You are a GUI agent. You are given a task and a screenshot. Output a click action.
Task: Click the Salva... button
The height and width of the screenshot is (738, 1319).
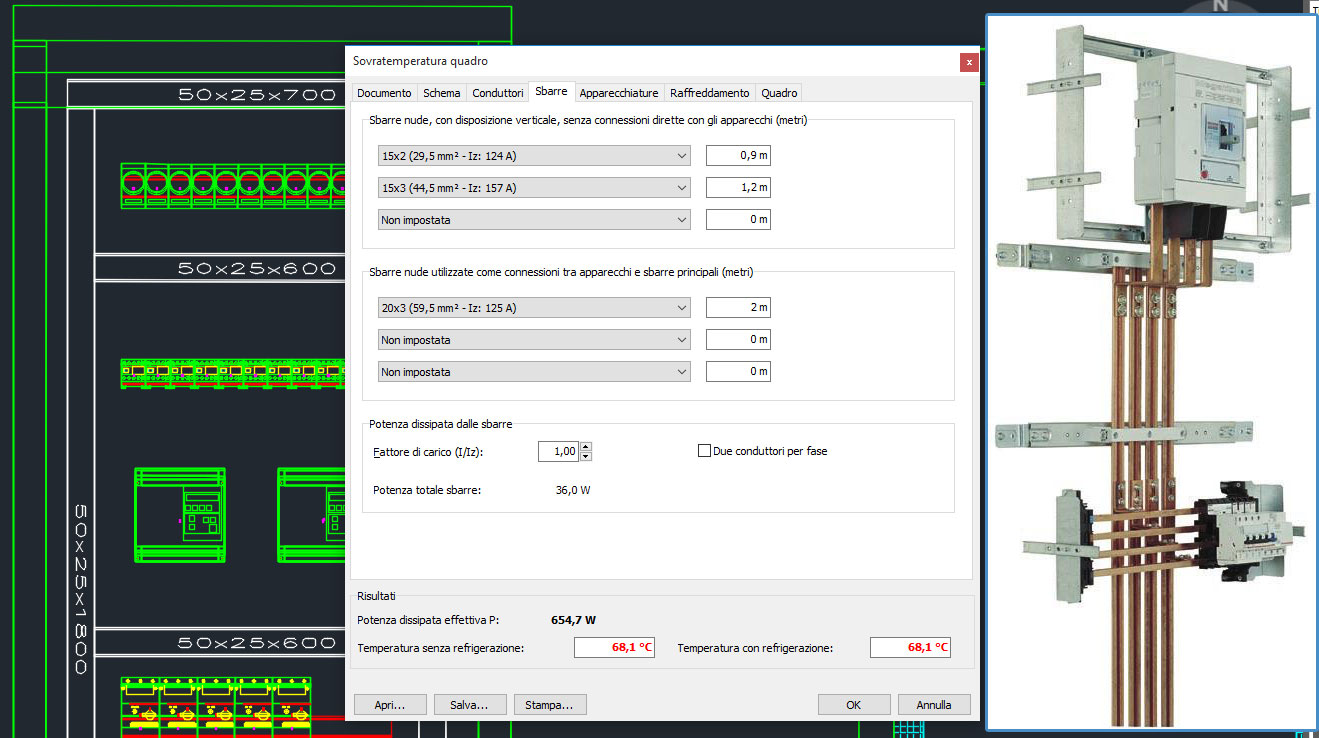click(470, 705)
